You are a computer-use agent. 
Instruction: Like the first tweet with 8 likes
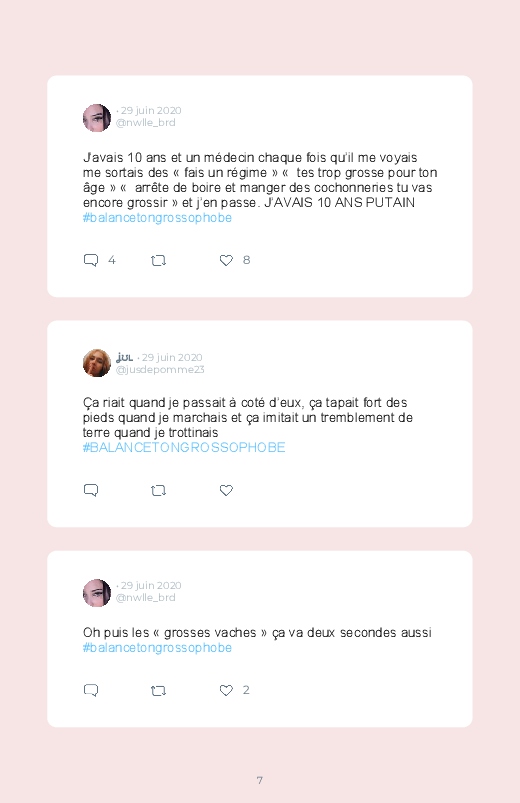tap(226, 260)
